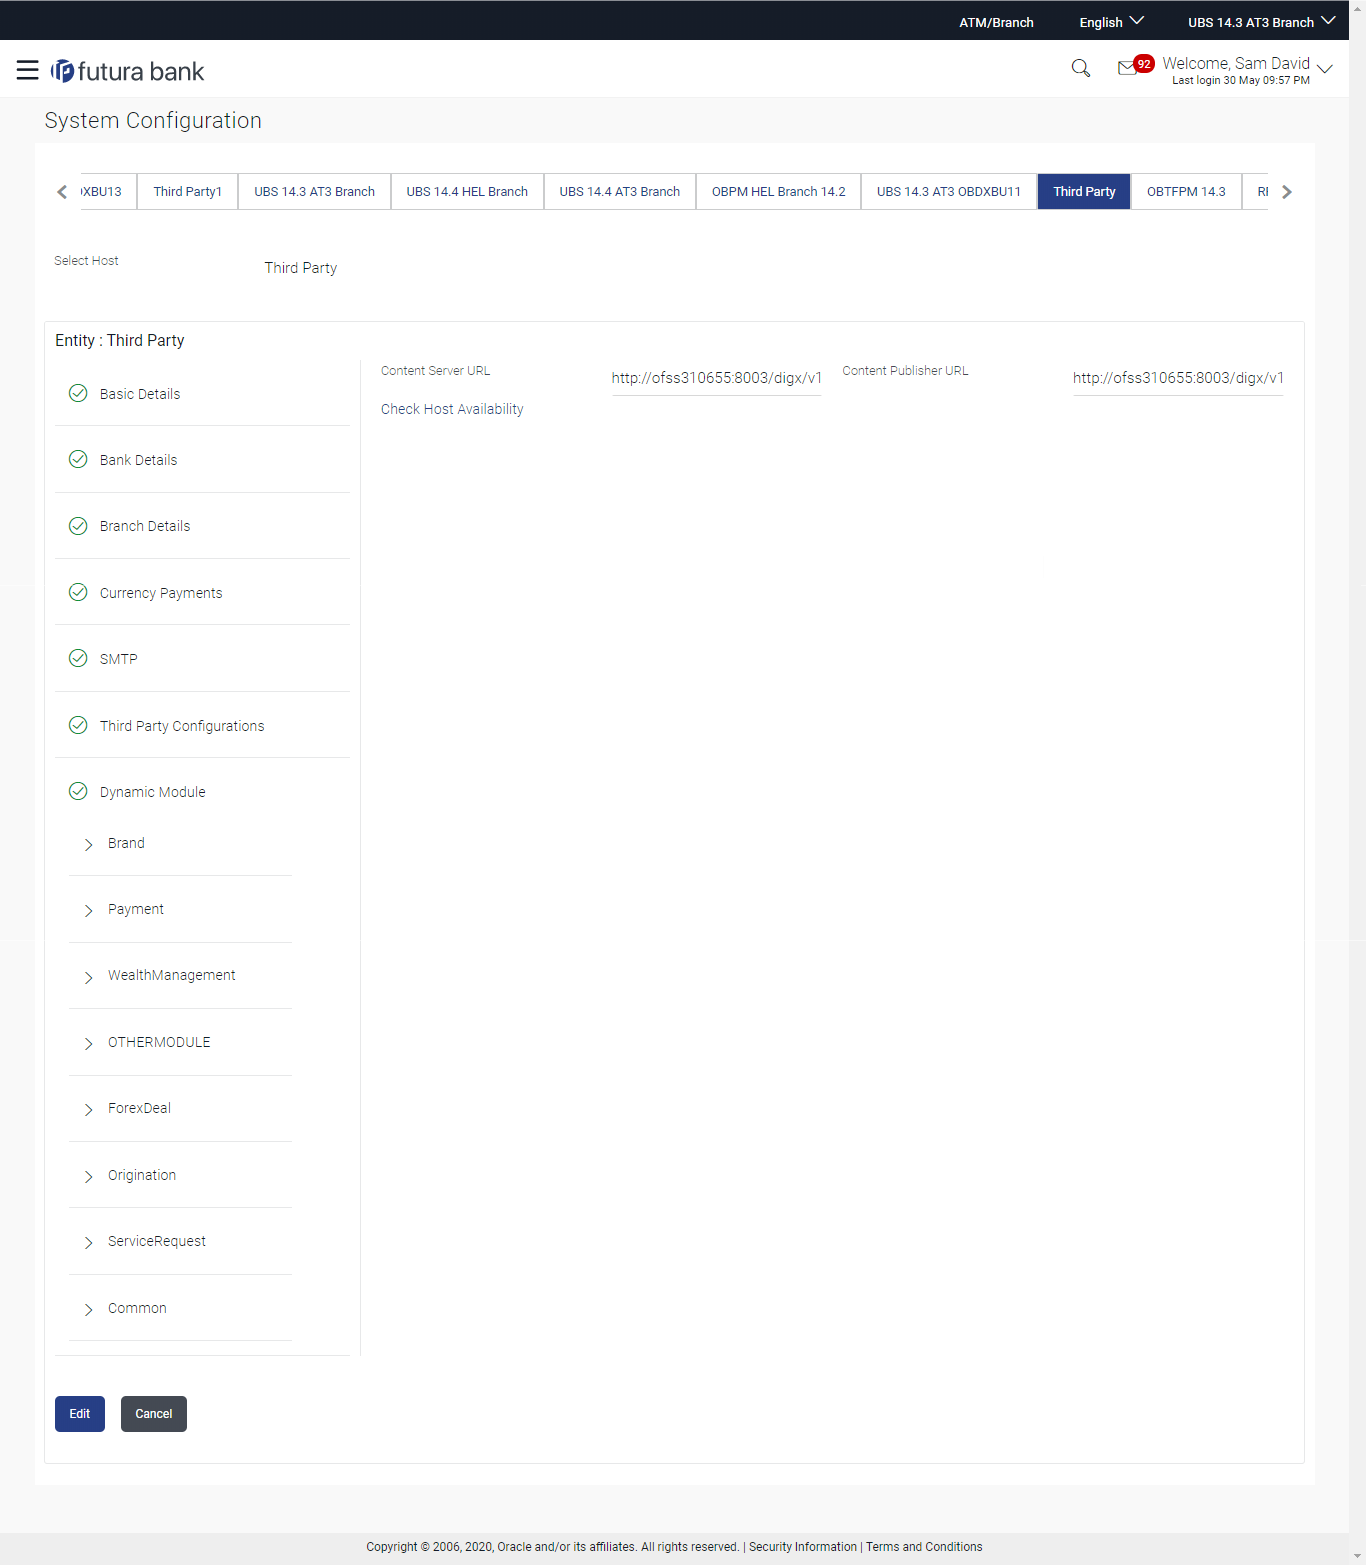Select the Payment module label
1366x1565 pixels.
click(x=136, y=909)
